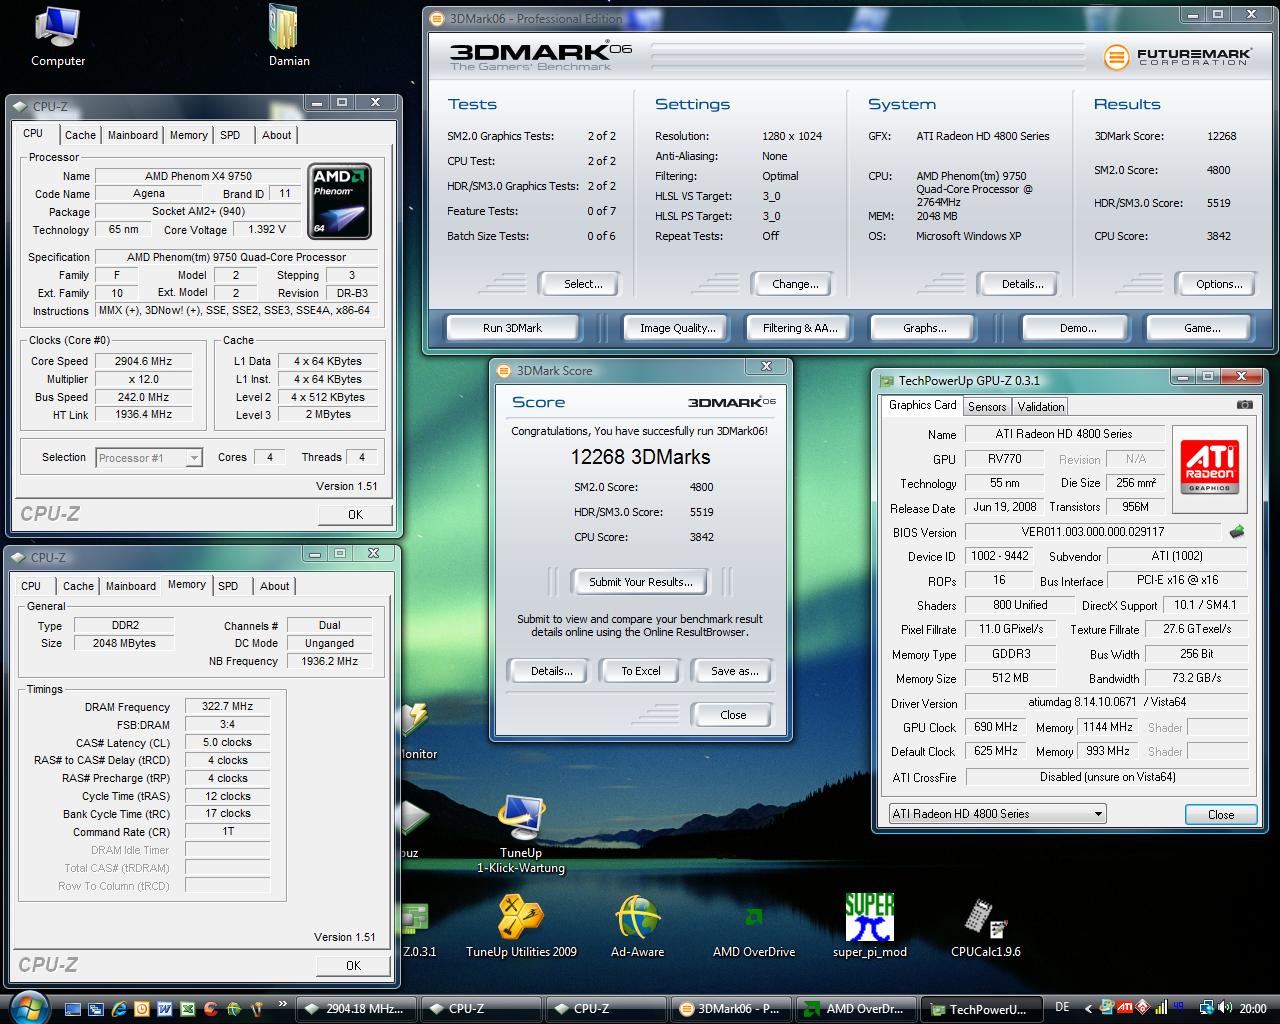Viewport: 1280px width, 1024px height.
Task: Click the GPU-Z screenshot camera icon
Action: pos(1244,405)
